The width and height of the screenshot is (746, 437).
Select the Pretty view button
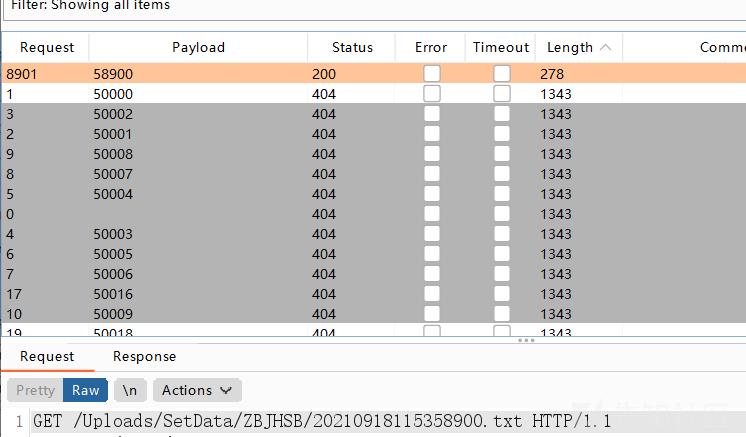pos(35,390)
